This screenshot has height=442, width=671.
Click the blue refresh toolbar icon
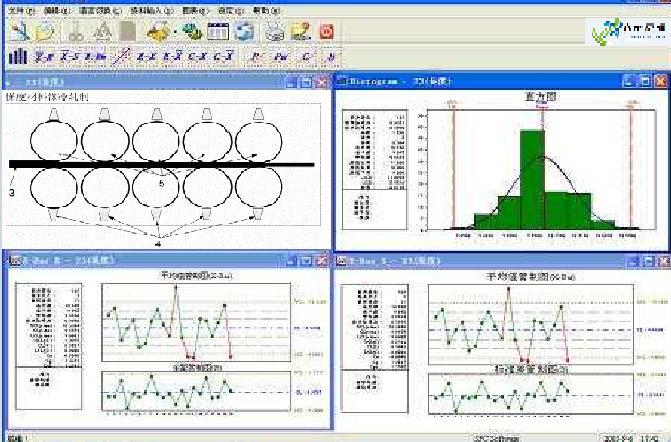click(245, 31)
